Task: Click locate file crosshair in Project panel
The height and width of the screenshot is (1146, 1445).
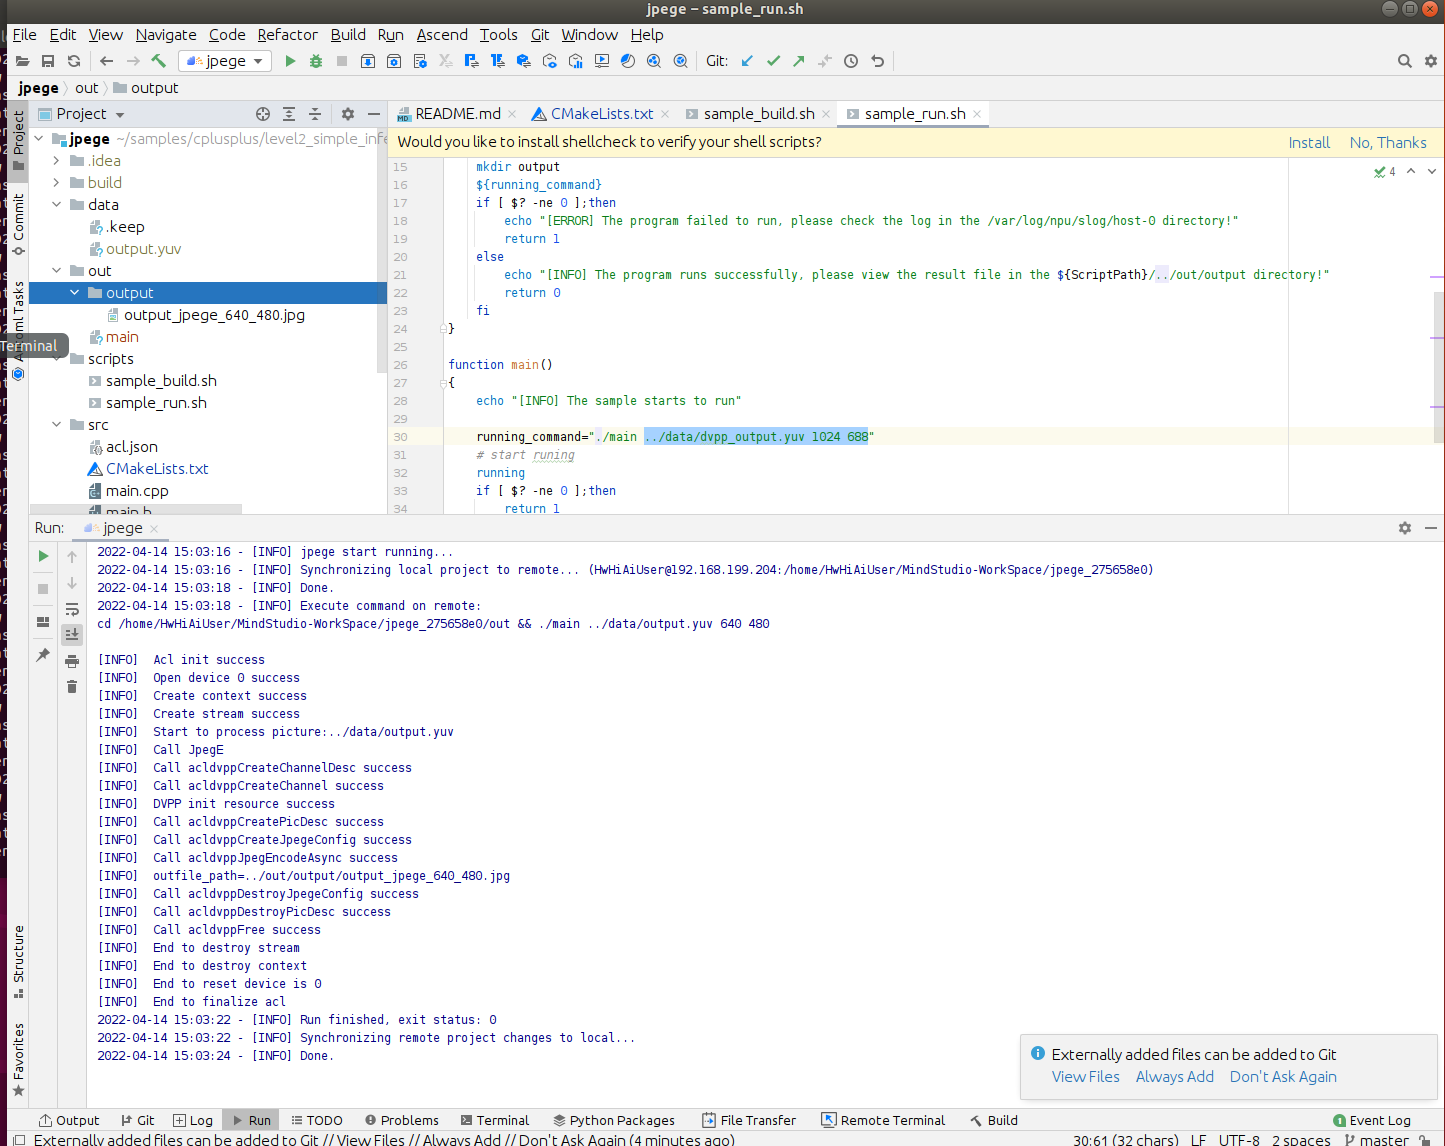Action: click(263, 114)
